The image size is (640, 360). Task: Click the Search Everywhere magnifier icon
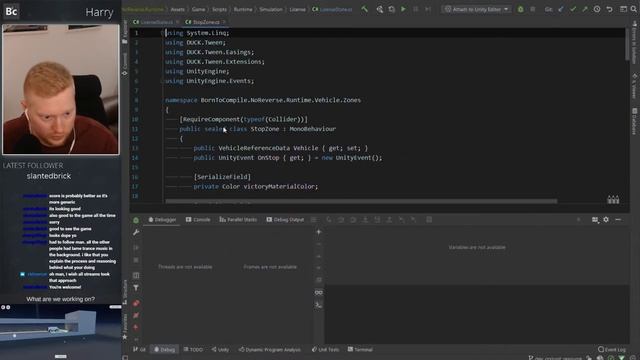click(633, 9)
